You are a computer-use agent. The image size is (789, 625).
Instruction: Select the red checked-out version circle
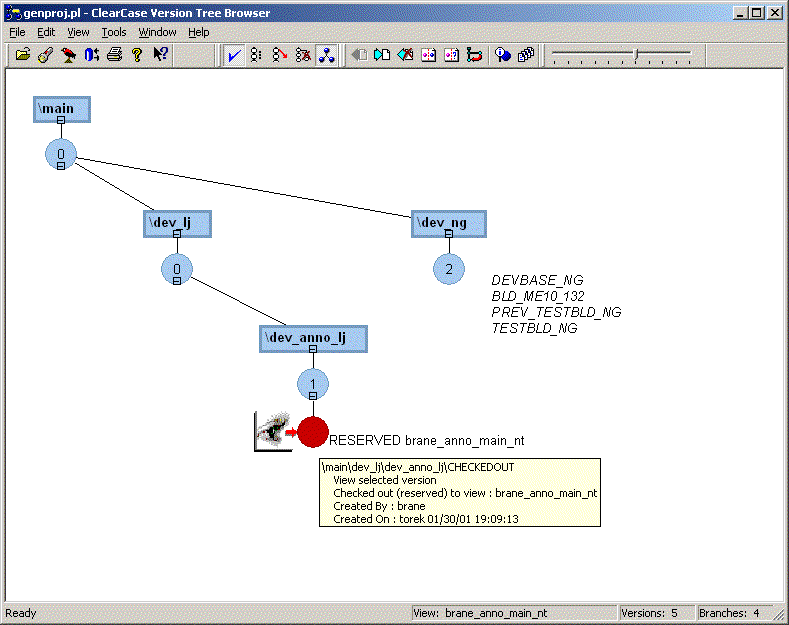click(313, 432)
